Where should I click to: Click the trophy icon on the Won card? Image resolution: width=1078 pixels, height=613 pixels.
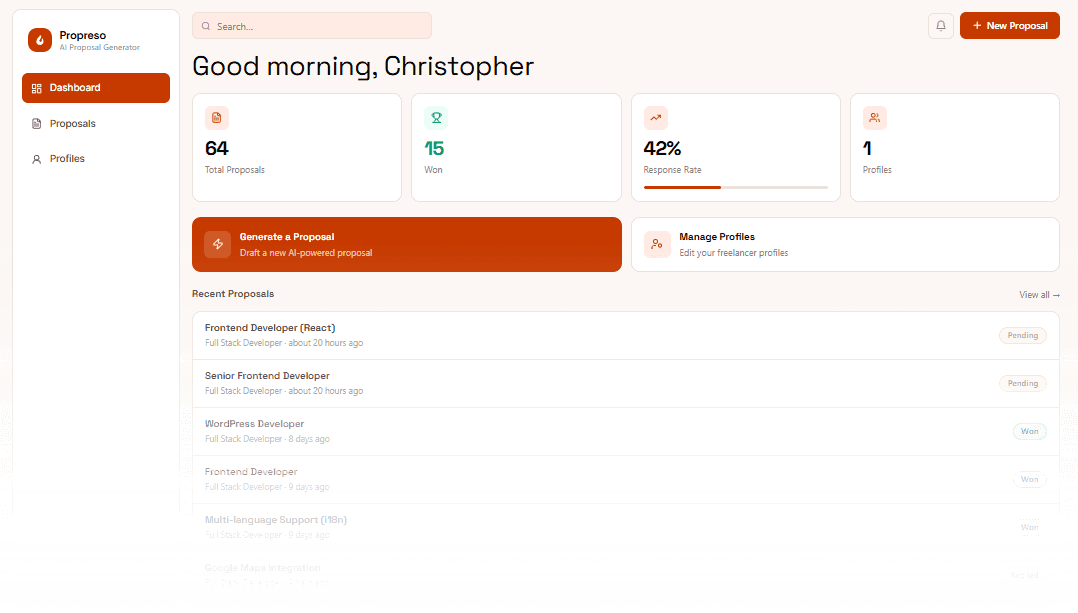pyautogui.click(x=435, y=117)
